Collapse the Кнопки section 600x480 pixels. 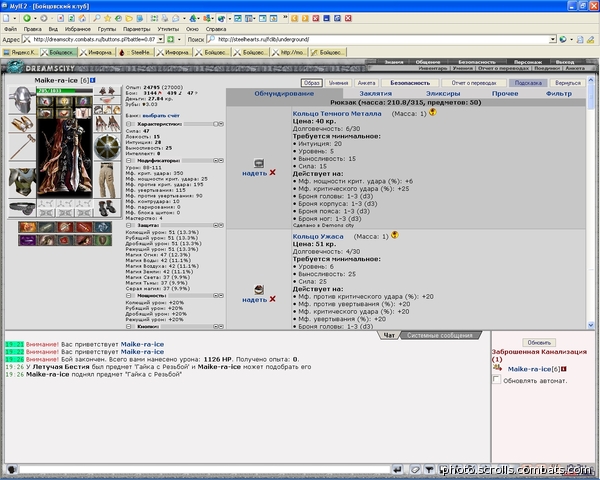point(129,327)
